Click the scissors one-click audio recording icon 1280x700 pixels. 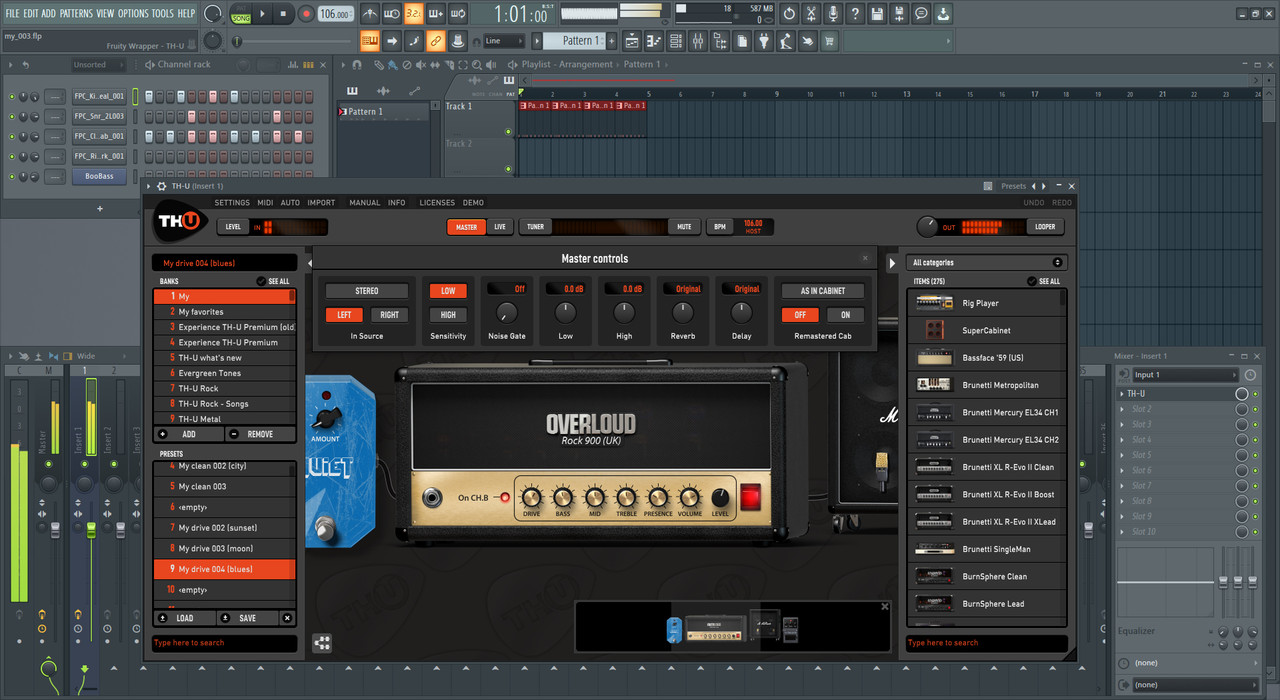point(811,14)
